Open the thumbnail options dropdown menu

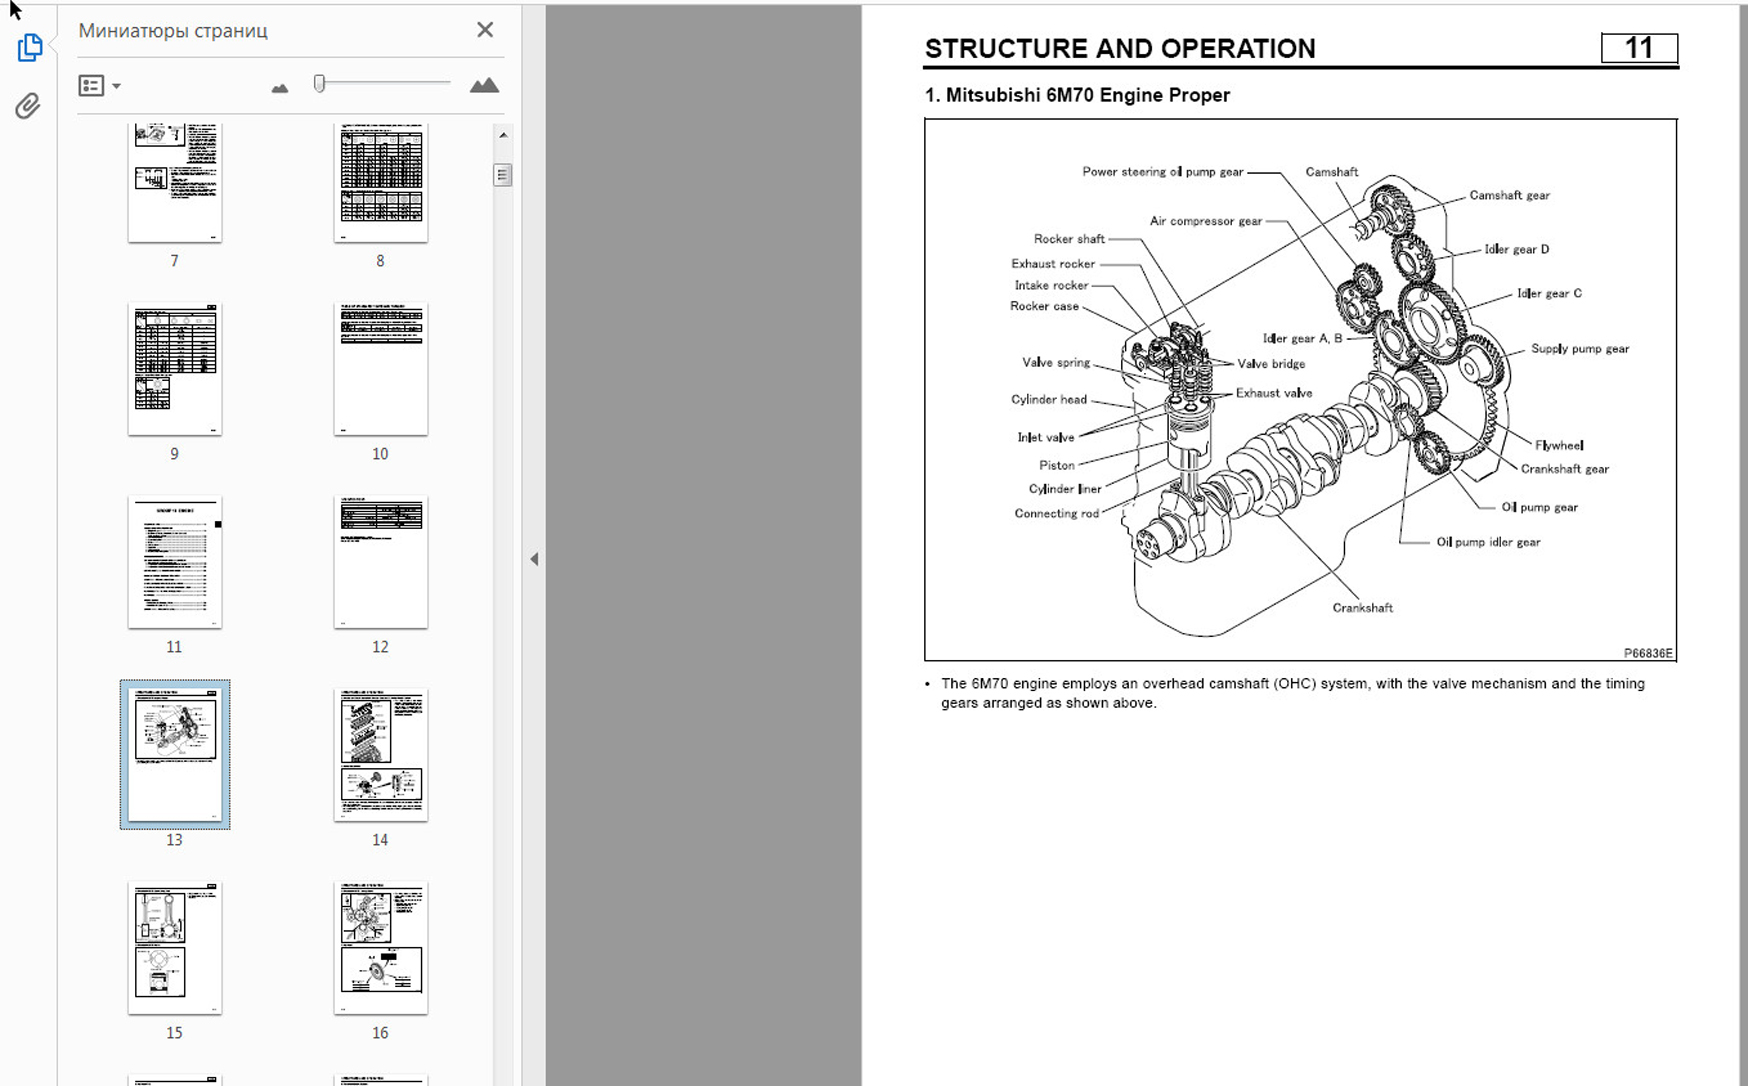(99, 86)
